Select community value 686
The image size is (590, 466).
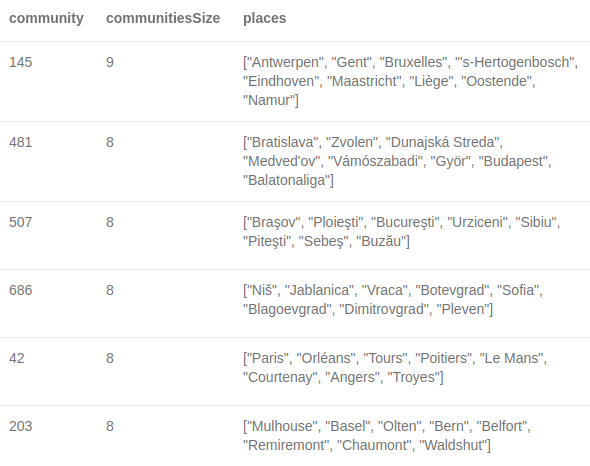tap(21, 290)
